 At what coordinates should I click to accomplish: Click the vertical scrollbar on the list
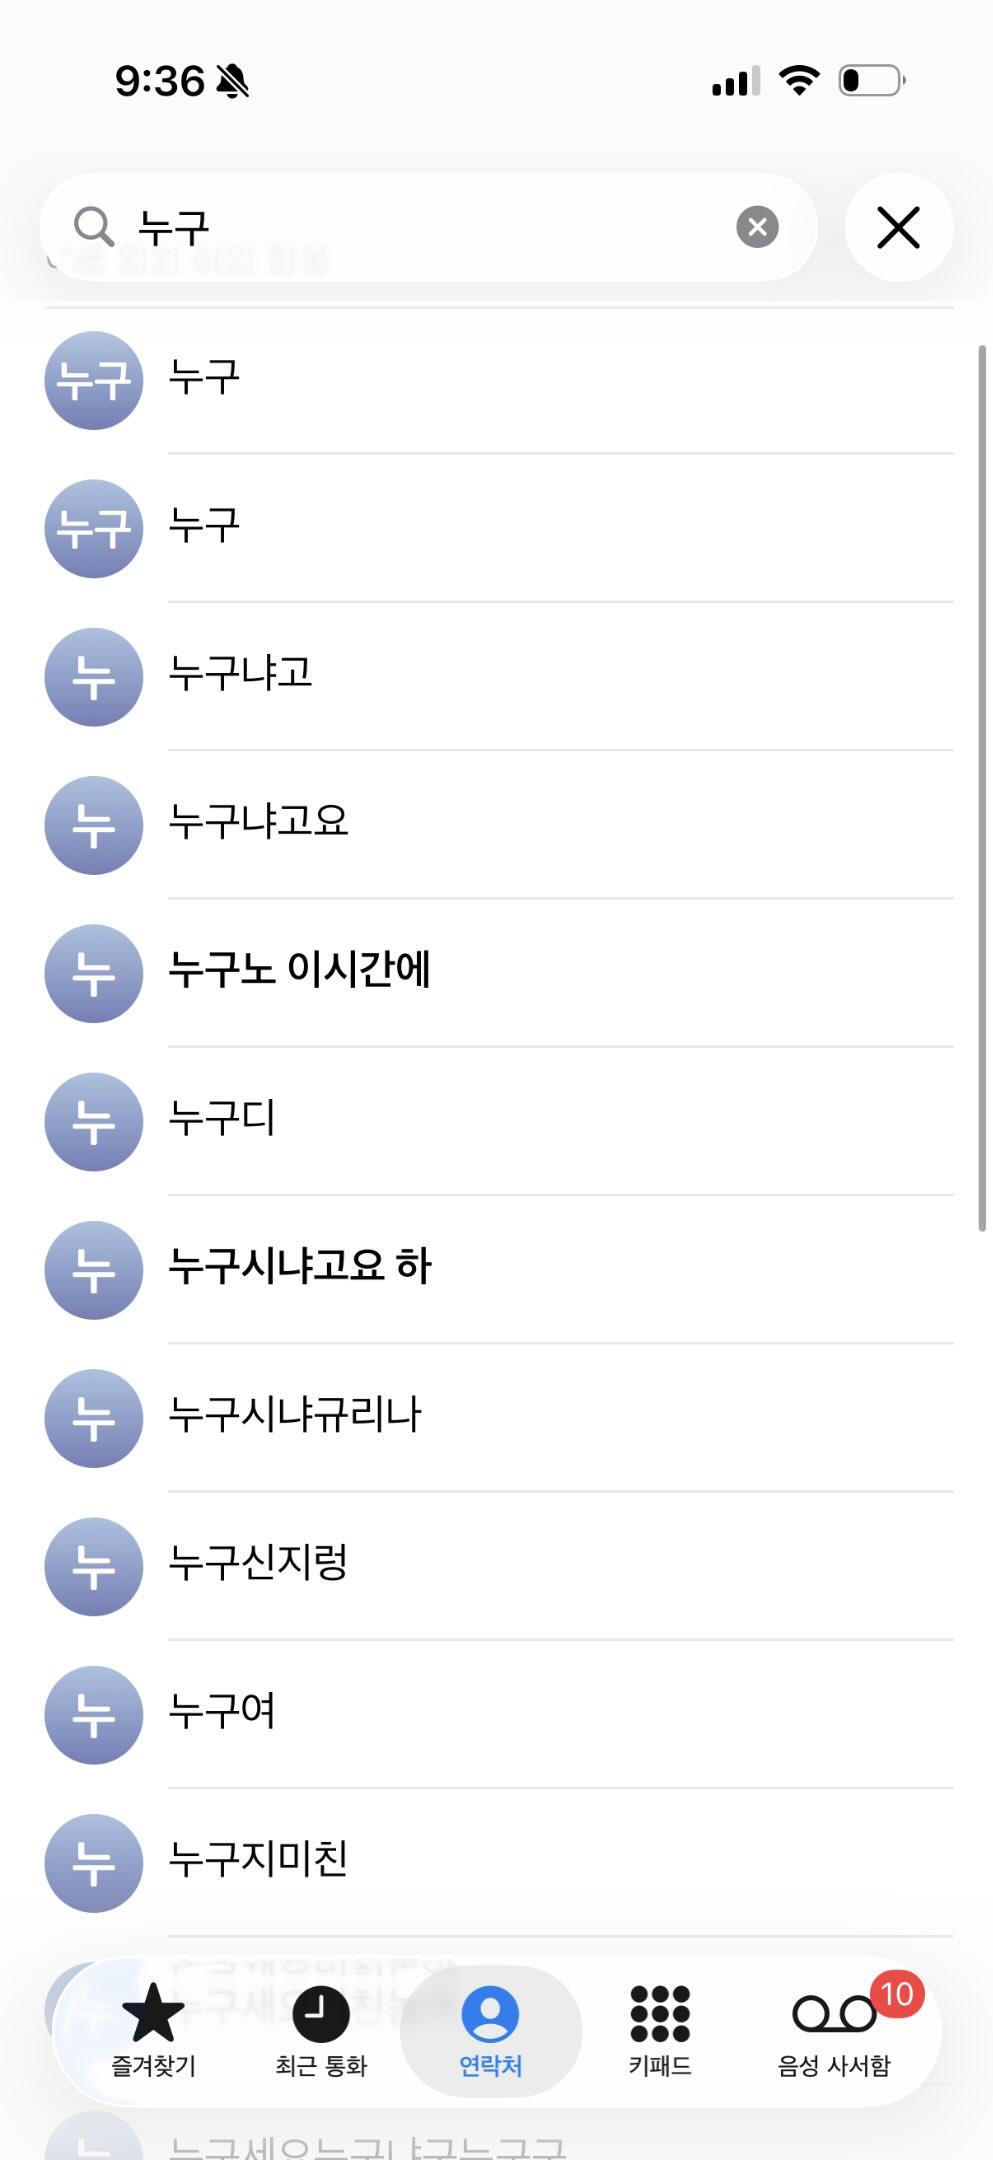[982, 788]
